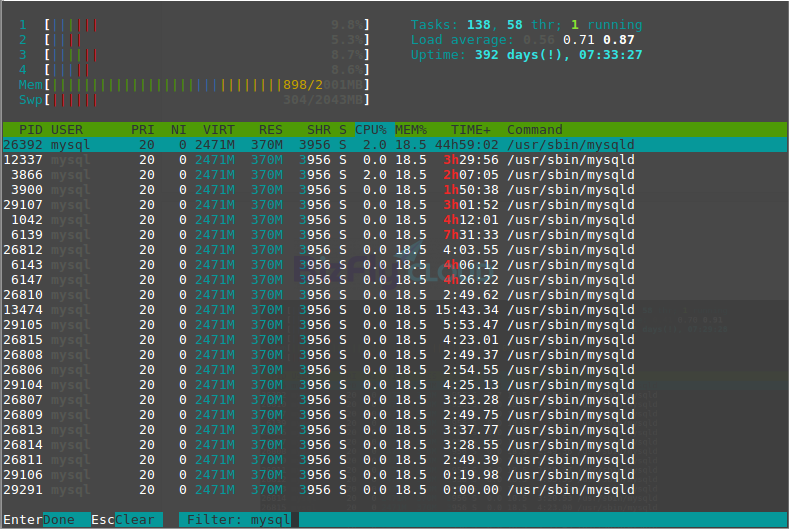
Task: Select process row with PID 1042
Action: tap(394, 220)
